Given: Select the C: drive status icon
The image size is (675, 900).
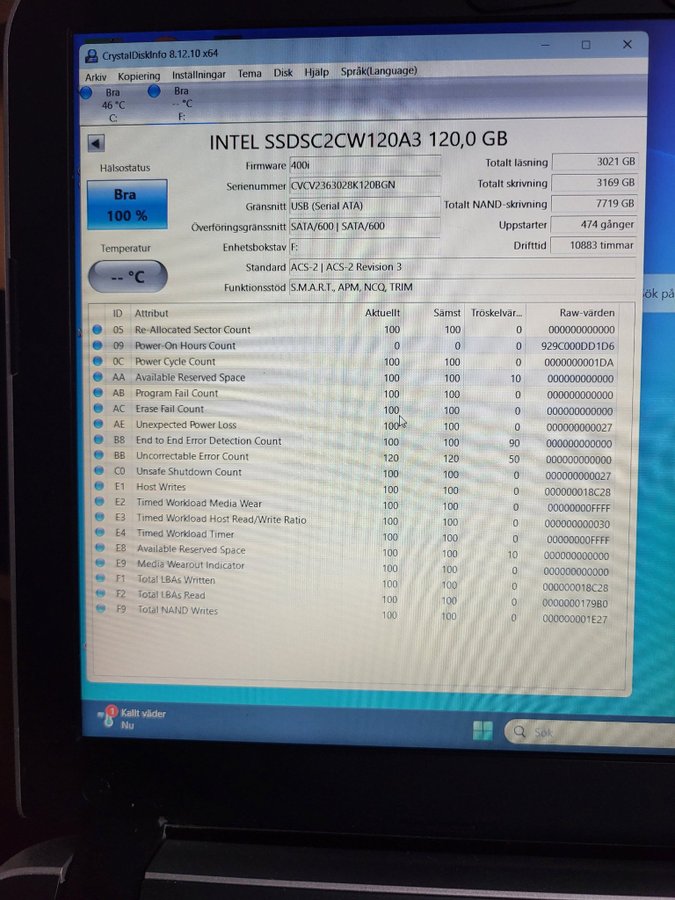Looking at the screenshot, I should click(x=87, y=93).
